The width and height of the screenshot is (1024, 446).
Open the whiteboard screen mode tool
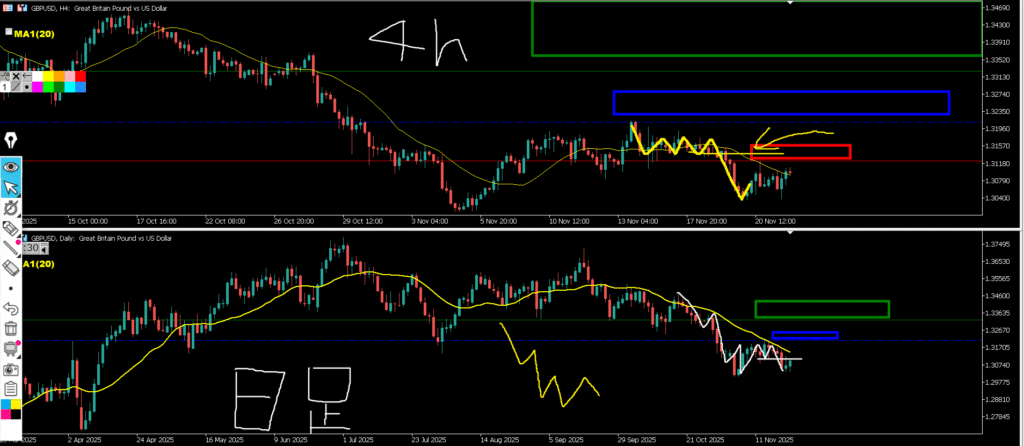pos(11,348)
